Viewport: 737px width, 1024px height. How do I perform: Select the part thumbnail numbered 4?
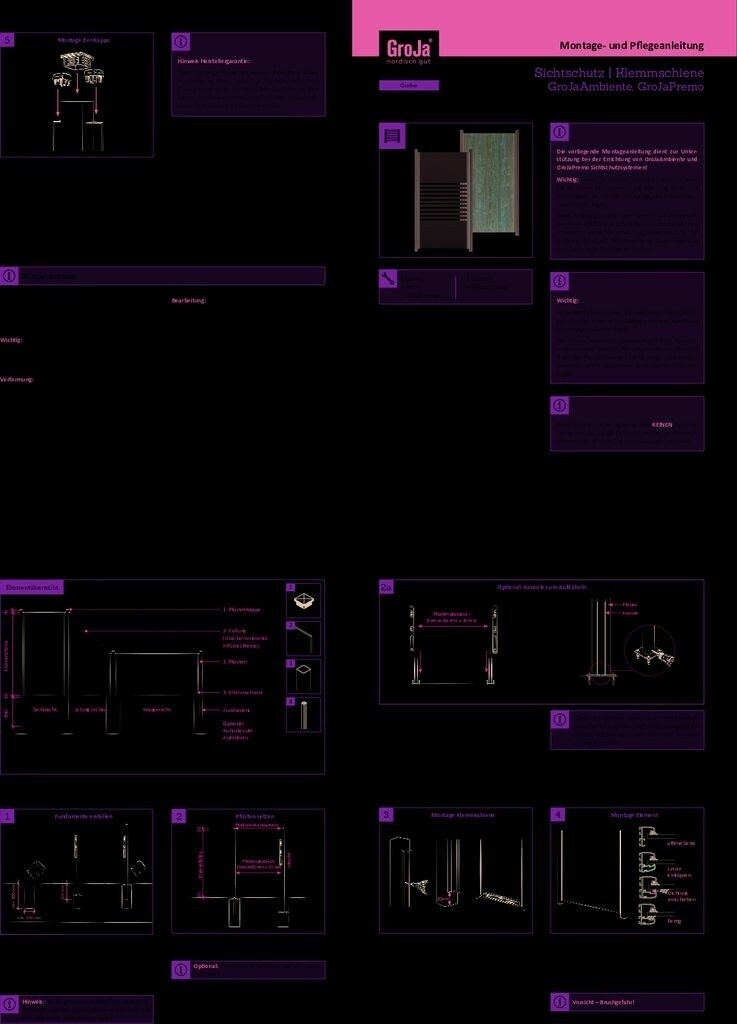point(304,715)
